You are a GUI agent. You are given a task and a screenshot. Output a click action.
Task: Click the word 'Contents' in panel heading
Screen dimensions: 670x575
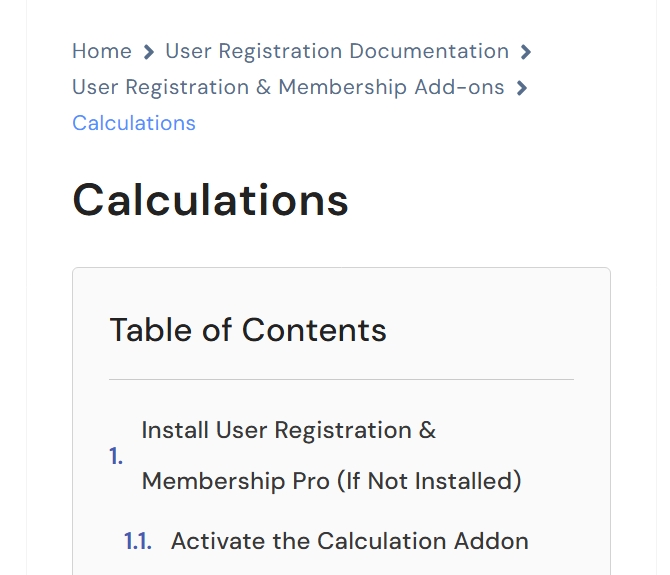[314, 330]
